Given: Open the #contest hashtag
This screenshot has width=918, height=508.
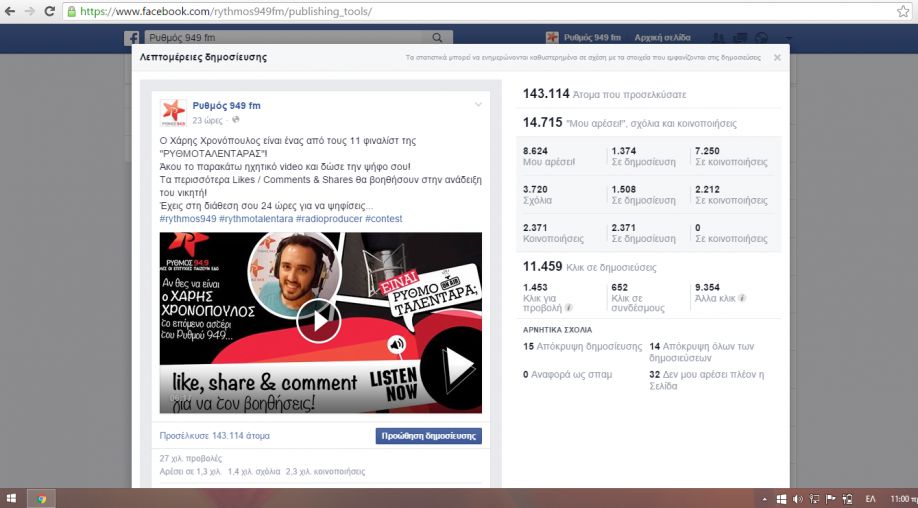Looking at the screenshot, I should 383,218.
